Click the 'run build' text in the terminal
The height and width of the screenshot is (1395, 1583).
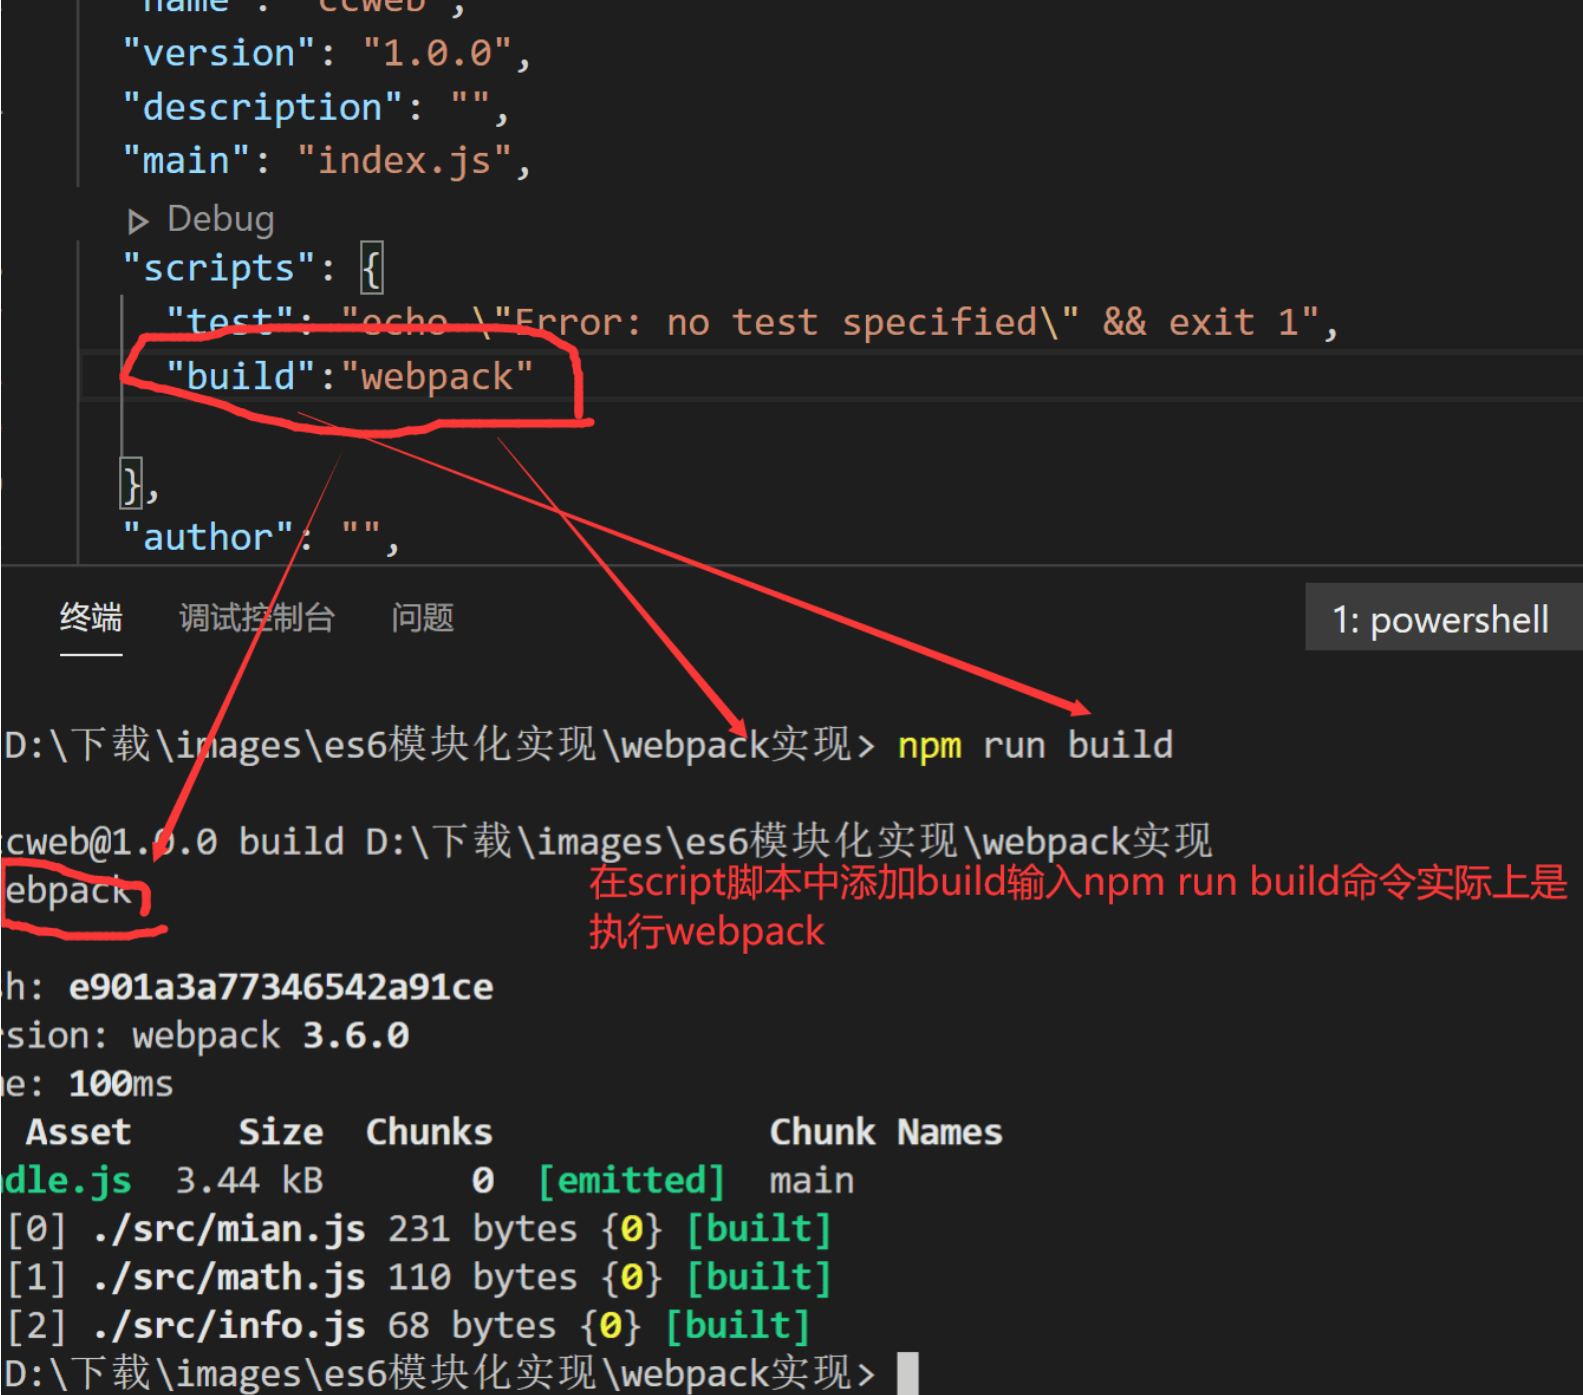[1078, 745]
